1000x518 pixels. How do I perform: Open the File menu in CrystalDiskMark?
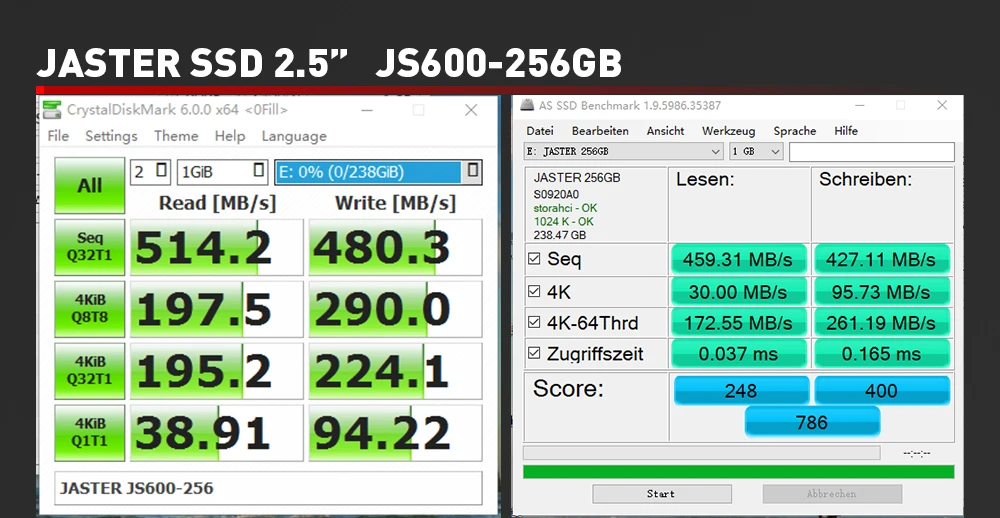tap(58, 136)
